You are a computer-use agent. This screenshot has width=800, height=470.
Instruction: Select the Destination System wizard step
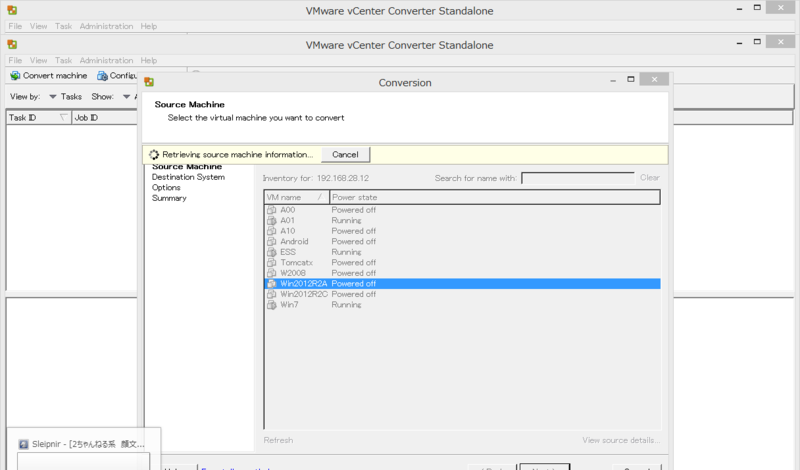point(188,177)
